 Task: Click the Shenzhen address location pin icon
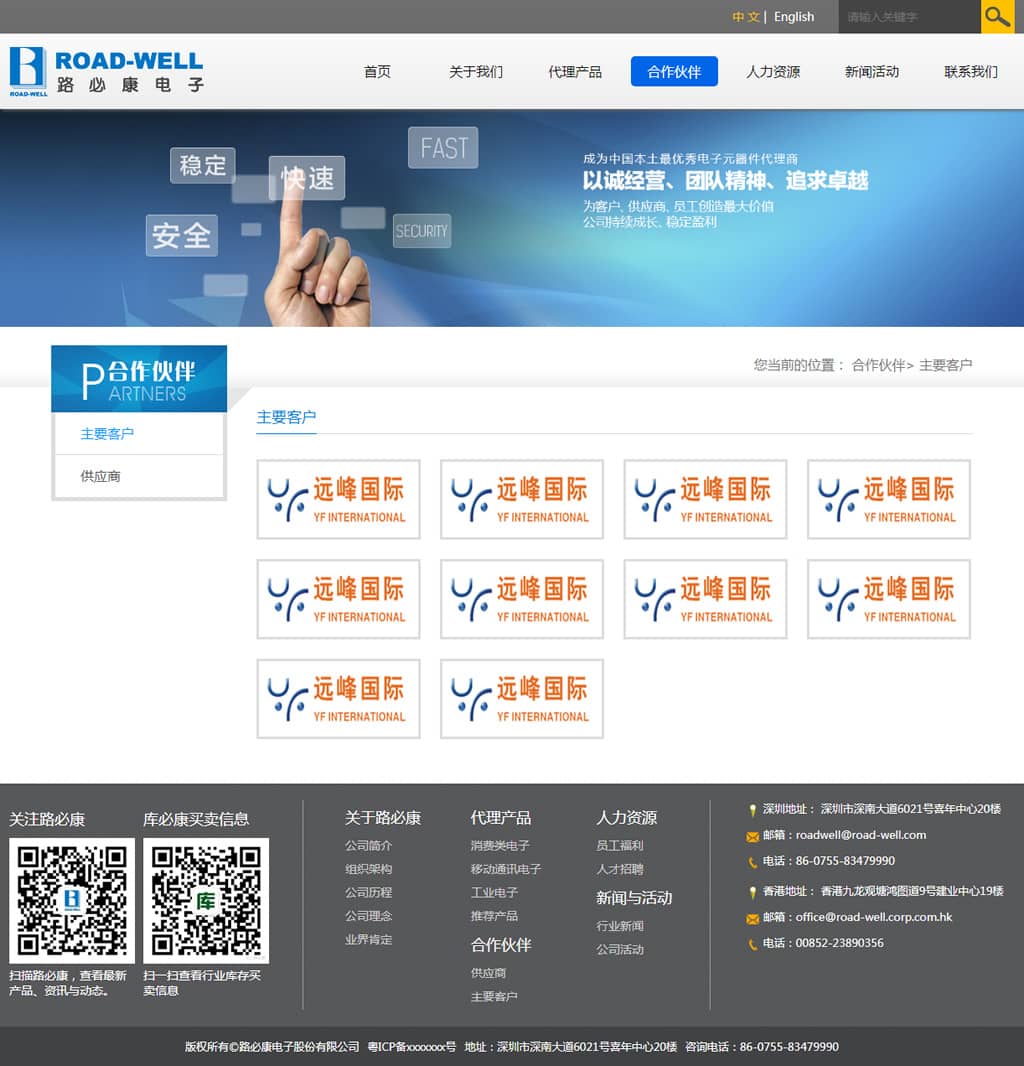pos(752,810)
